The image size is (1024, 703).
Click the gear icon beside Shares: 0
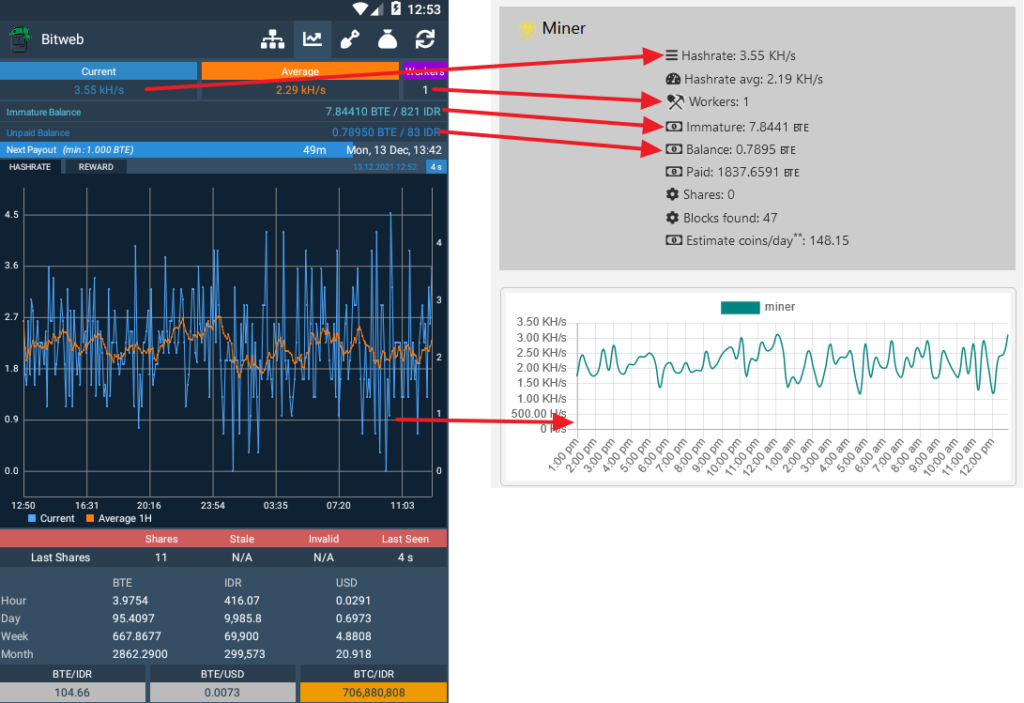[x=672, y=195]
